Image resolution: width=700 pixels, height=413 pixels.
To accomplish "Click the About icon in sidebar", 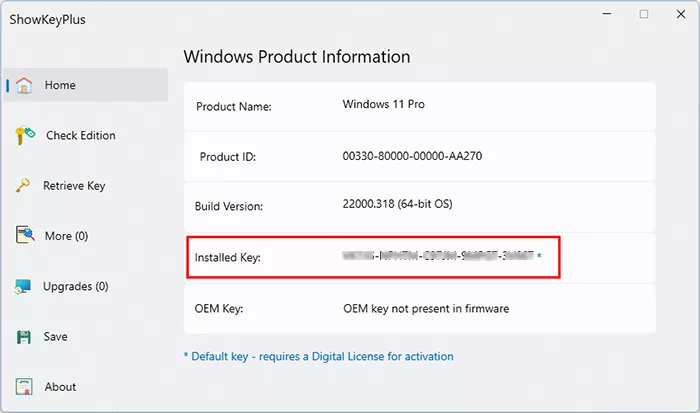I will [x=25, y=387].
